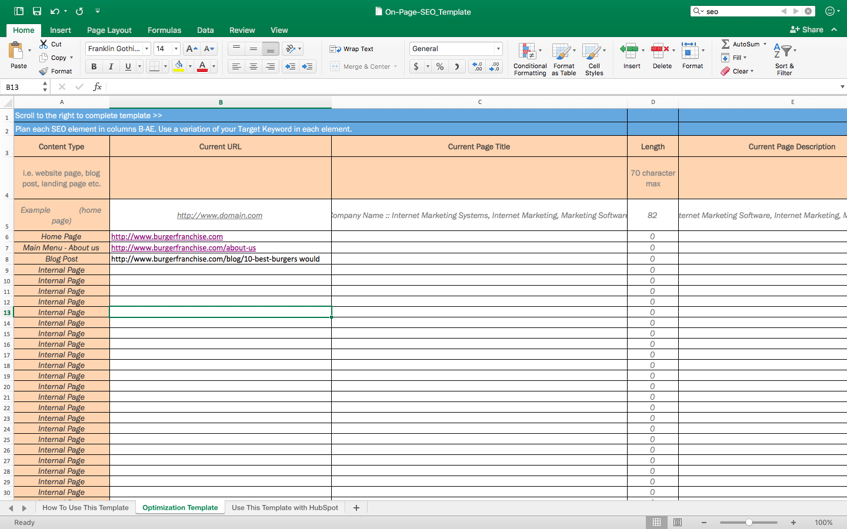Open the font name dropdown
This screenshot has height=529, width=847.
click(x=146, y=49)
